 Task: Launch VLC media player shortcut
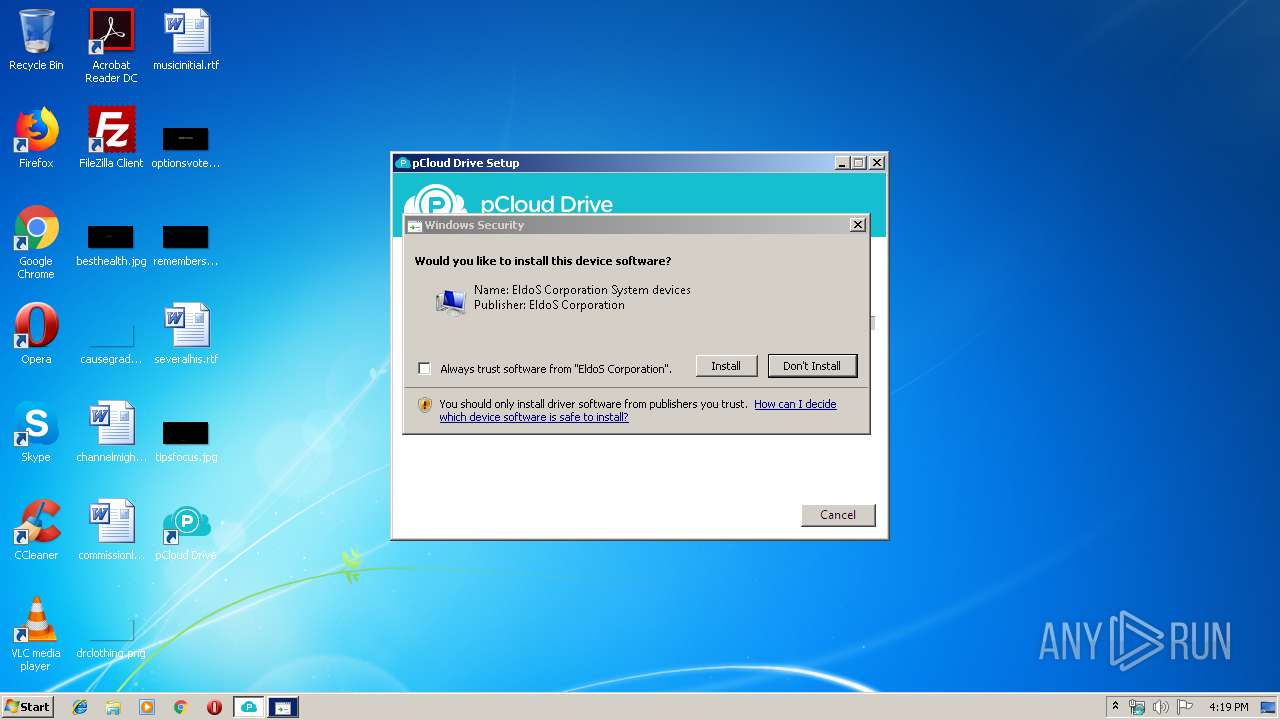point(36,634)
